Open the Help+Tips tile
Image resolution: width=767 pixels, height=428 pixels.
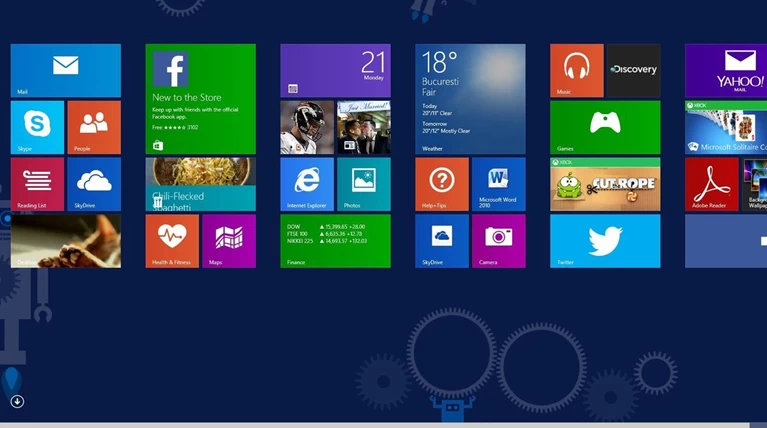(x=442, y=184)
